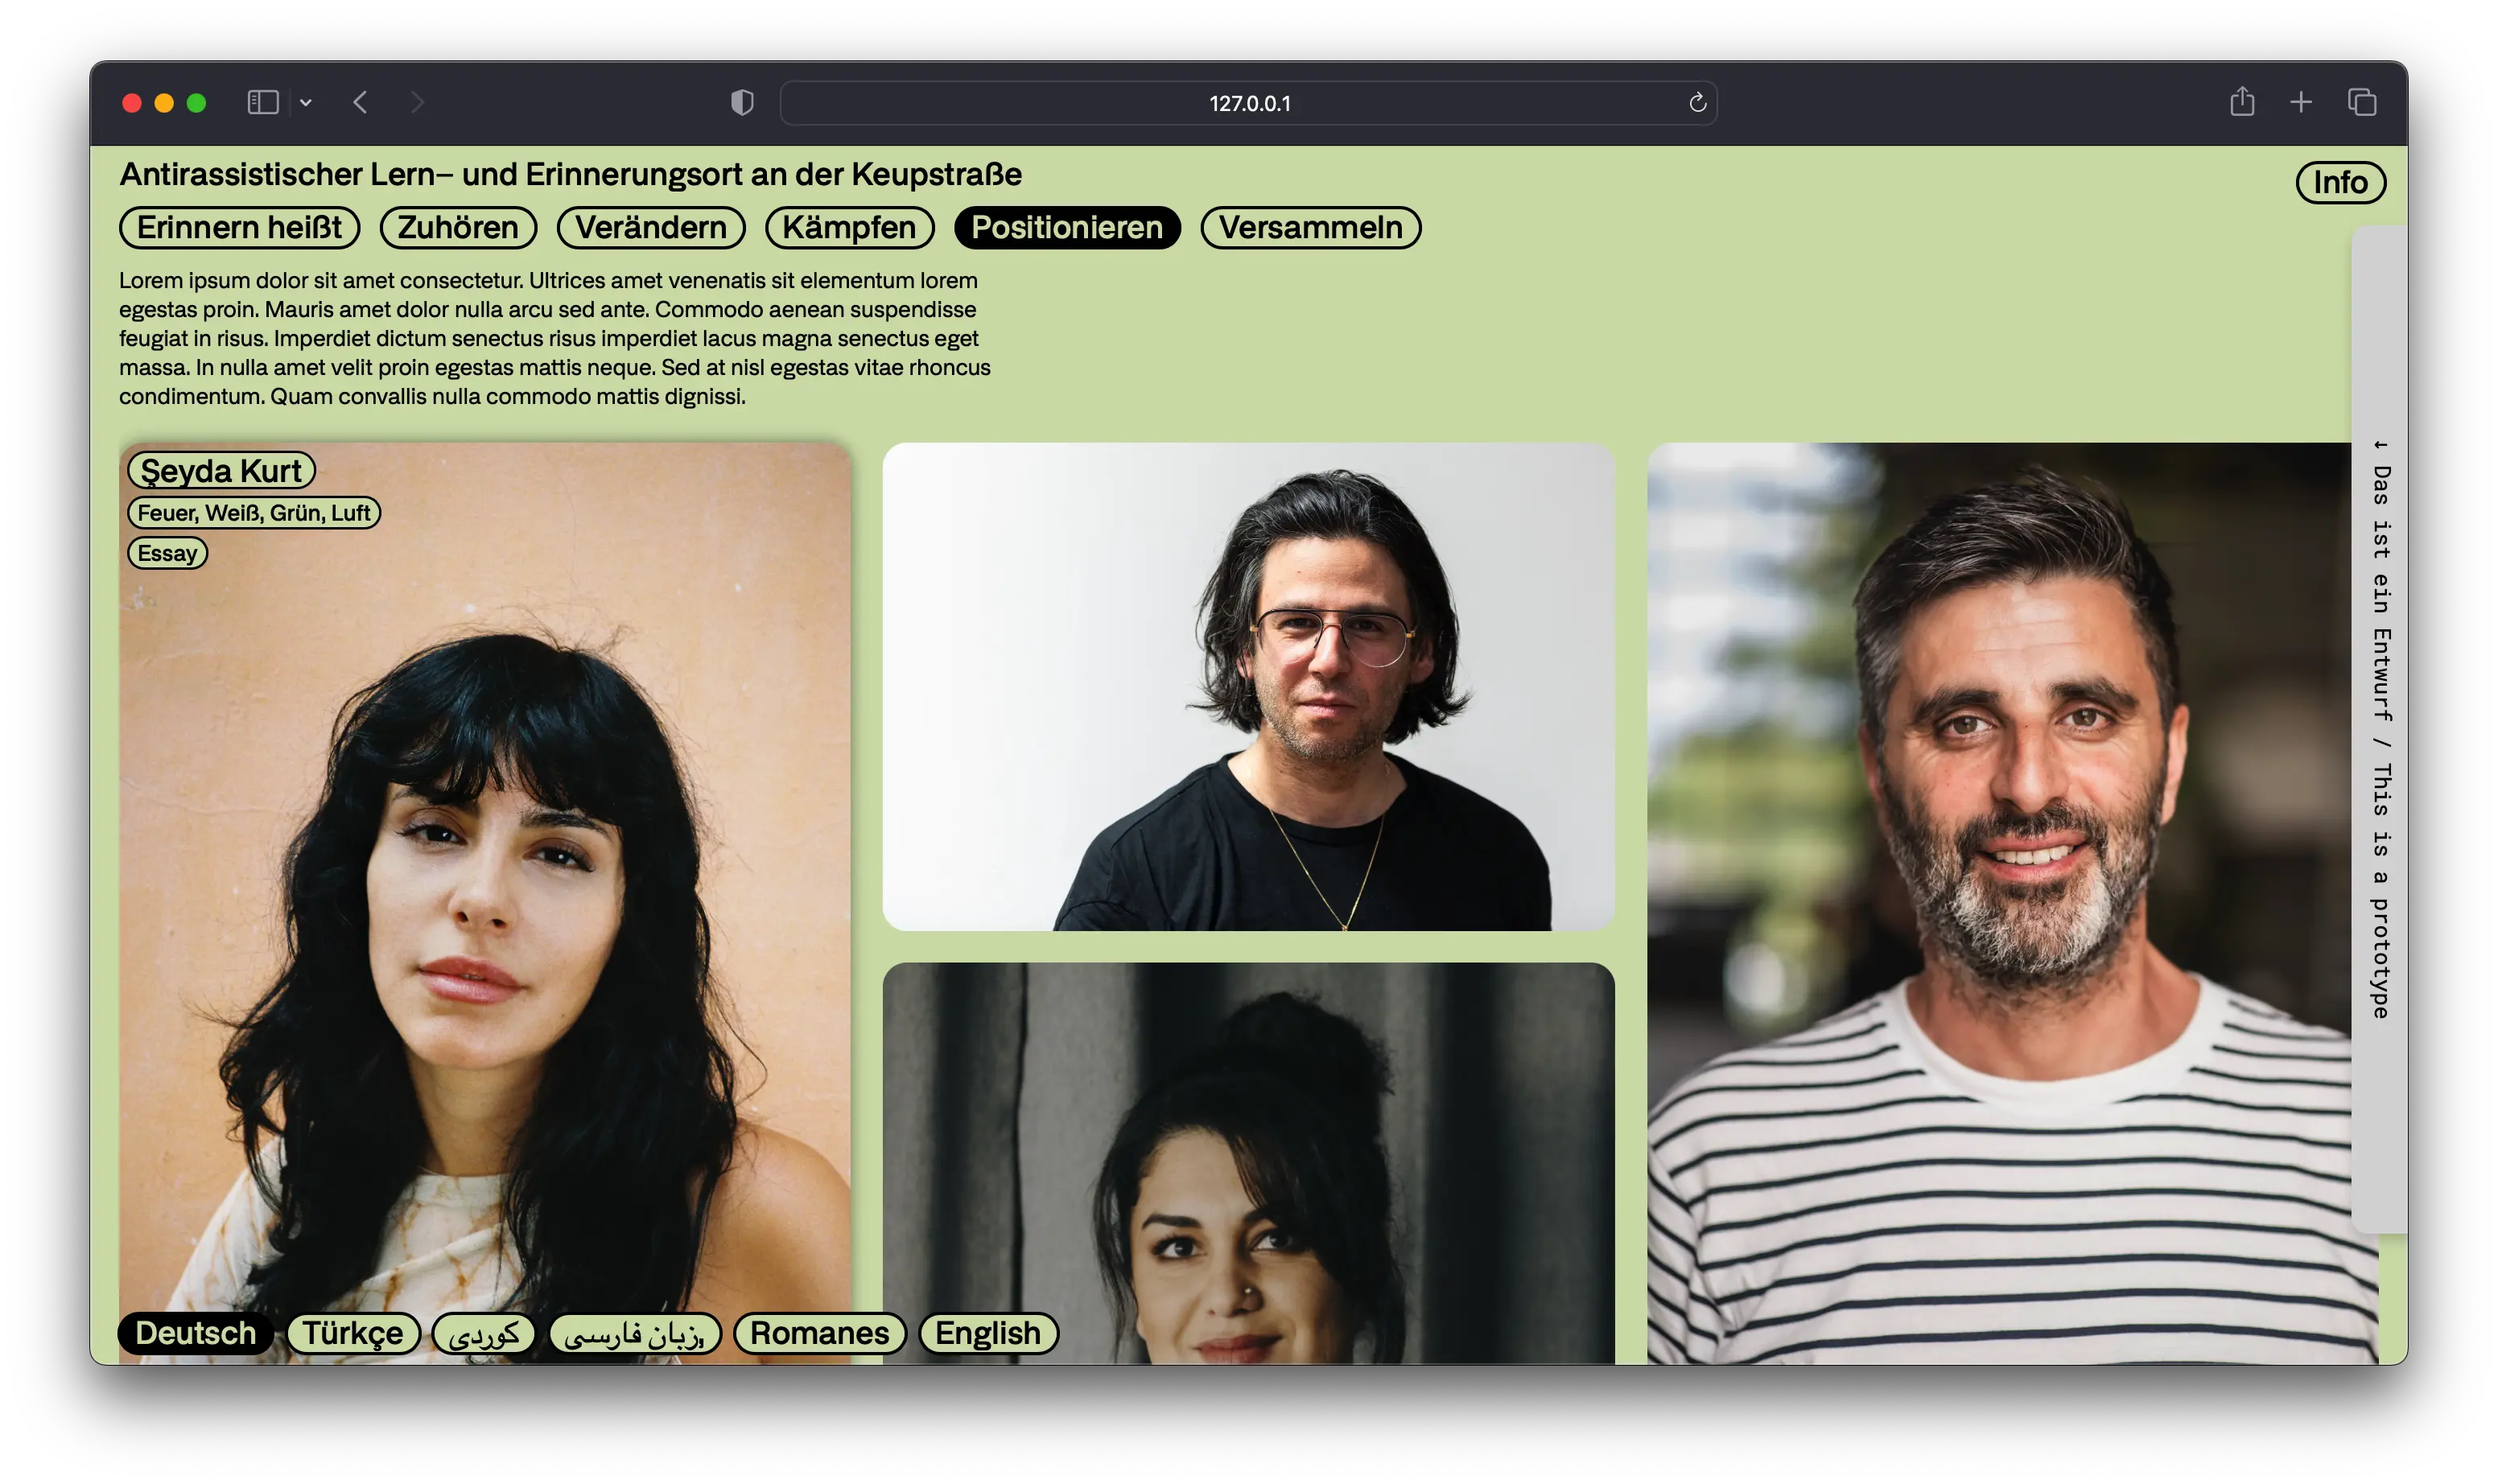Reload the page via refresh icon
This screenshot has height=1484, width=2498.
[x=1697, y=102]
